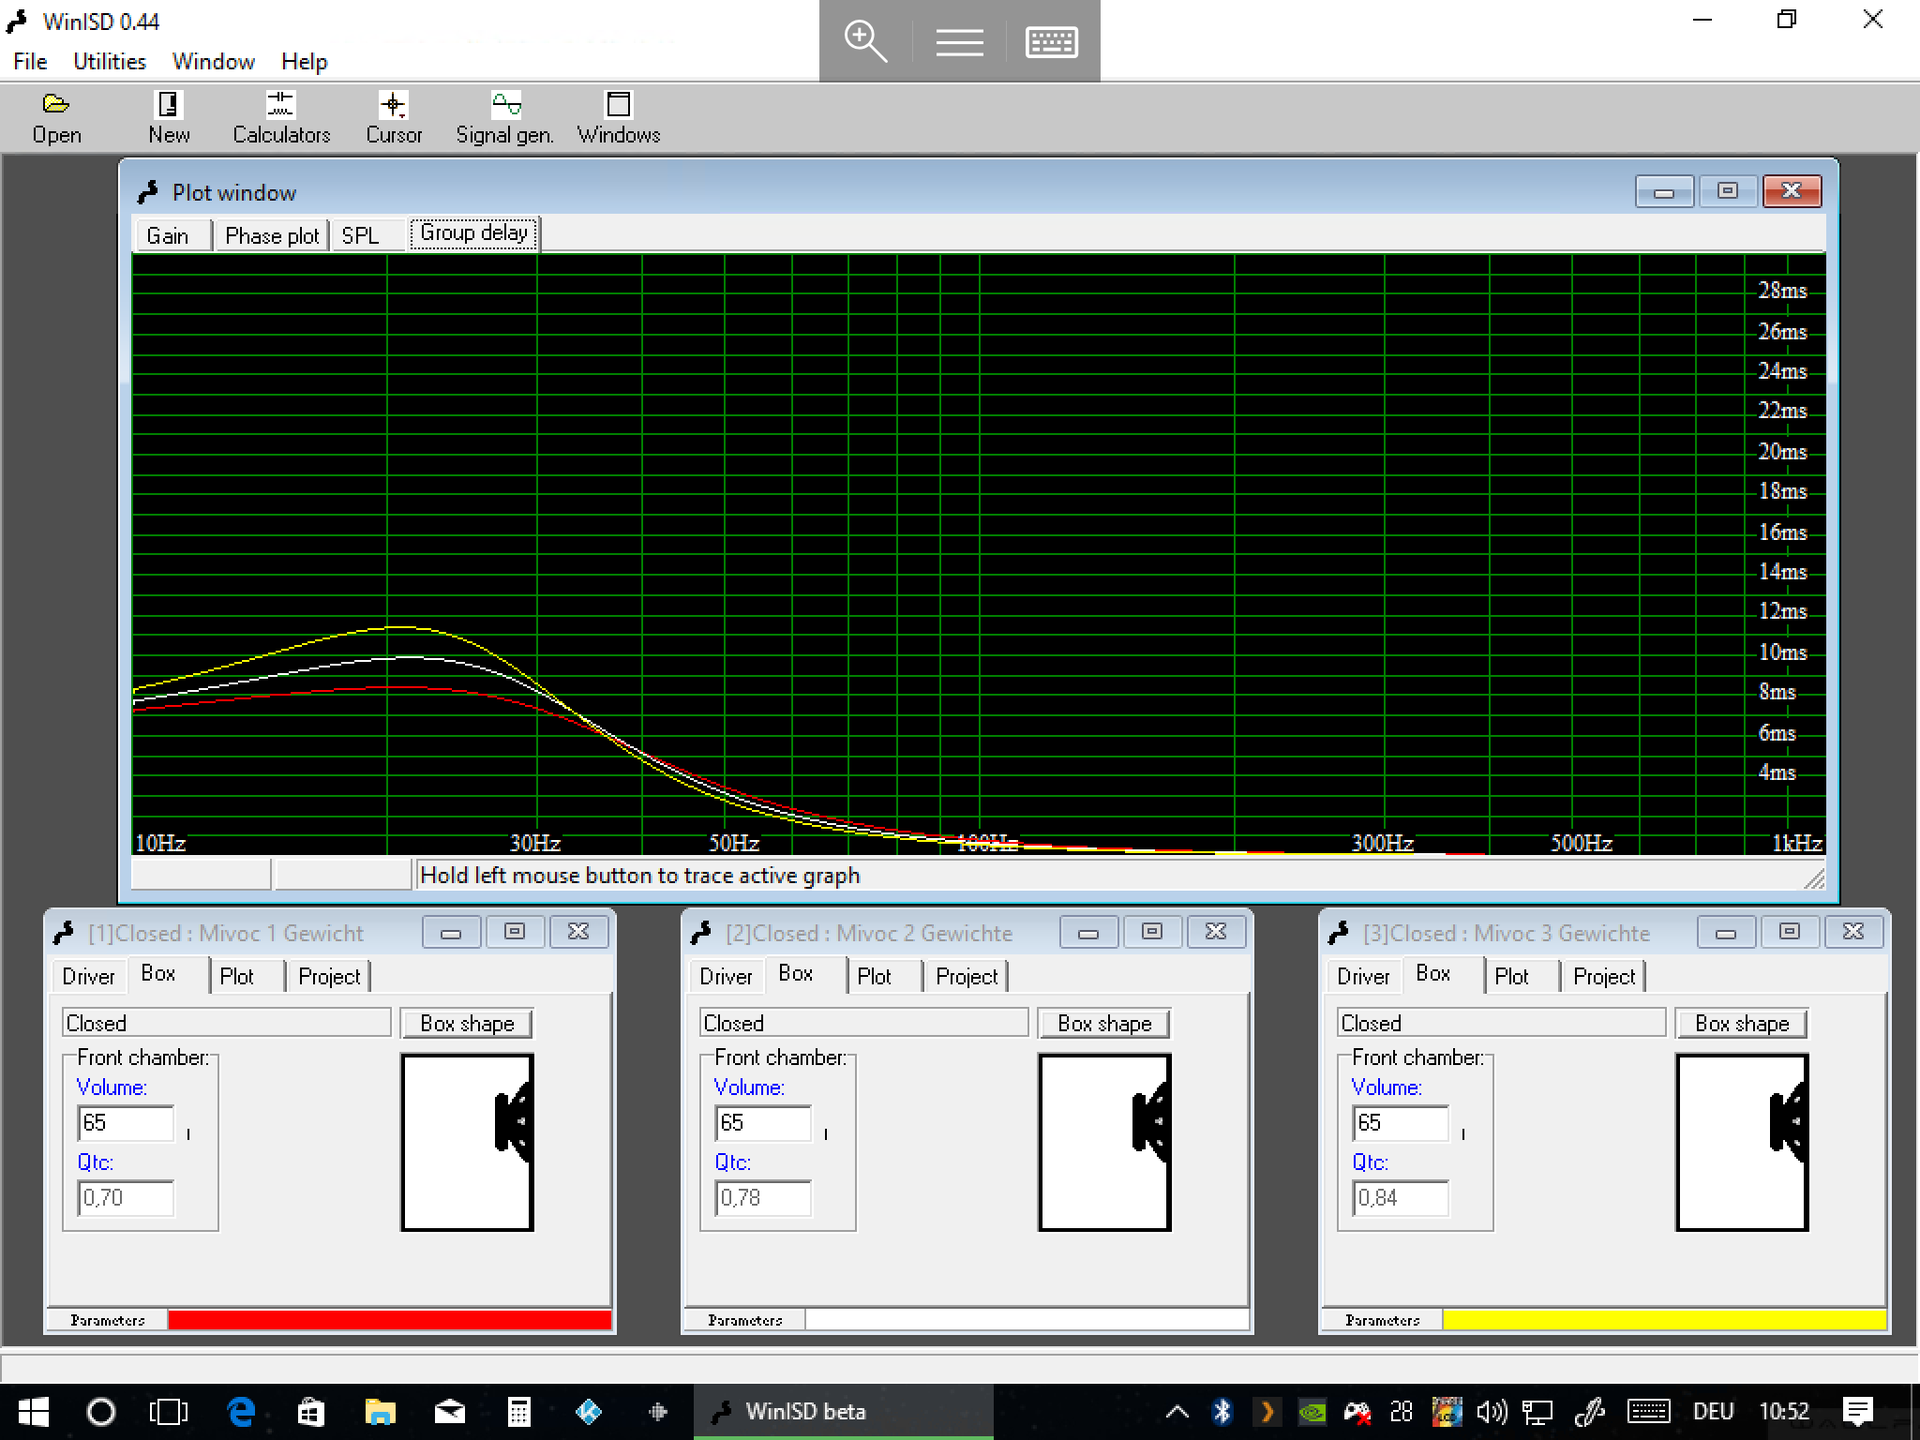
Task: Open Driver tab in Mivoc 2 Gewichte window
Action: 726,976
